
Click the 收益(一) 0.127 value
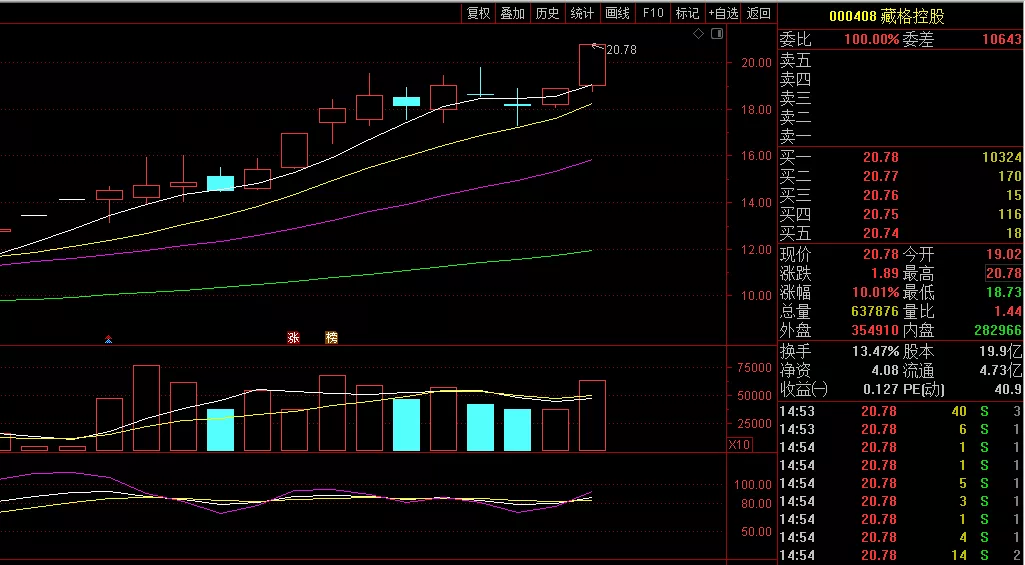(881, 390)
